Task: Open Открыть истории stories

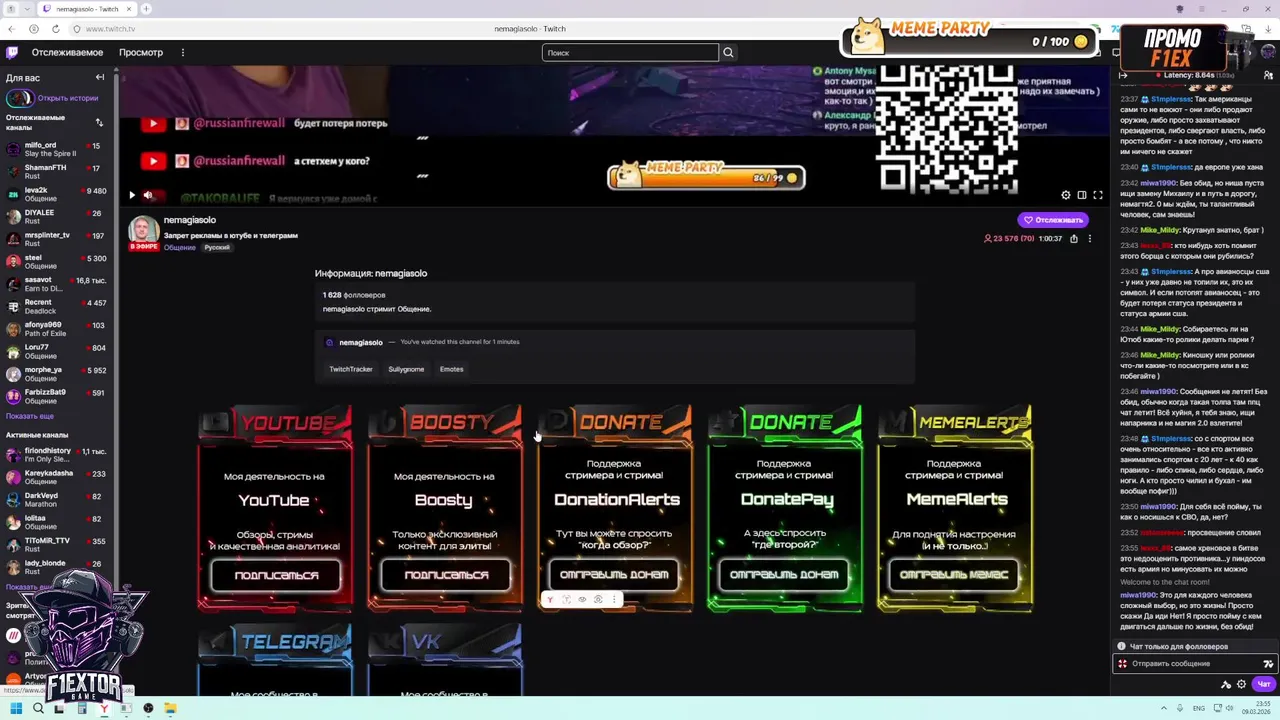Action: [x=68, y=98]
